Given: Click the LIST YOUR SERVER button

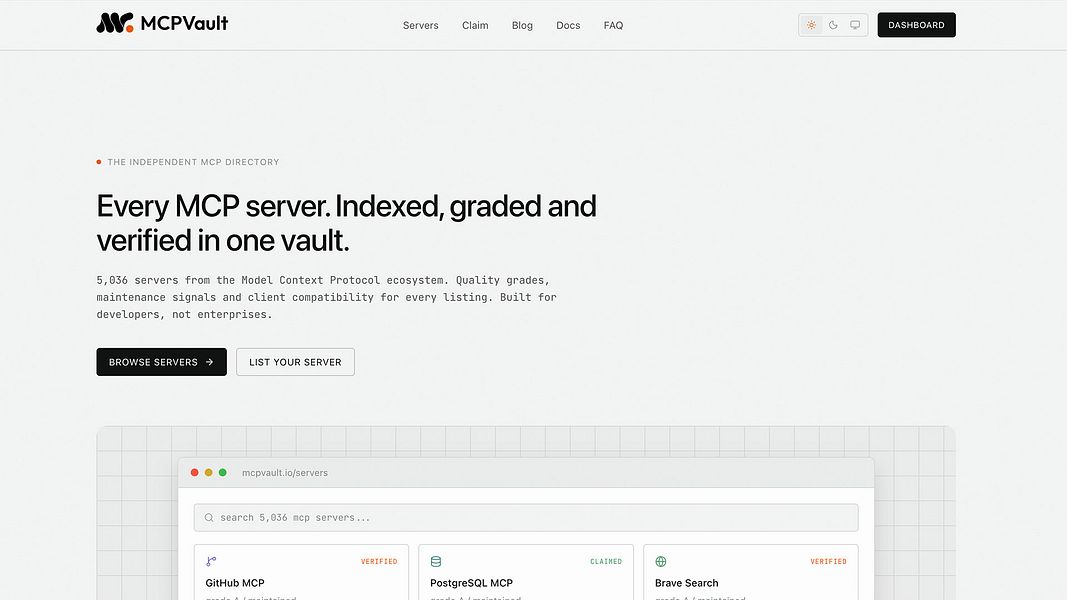Looking at the screenshot, I should 295,362.
